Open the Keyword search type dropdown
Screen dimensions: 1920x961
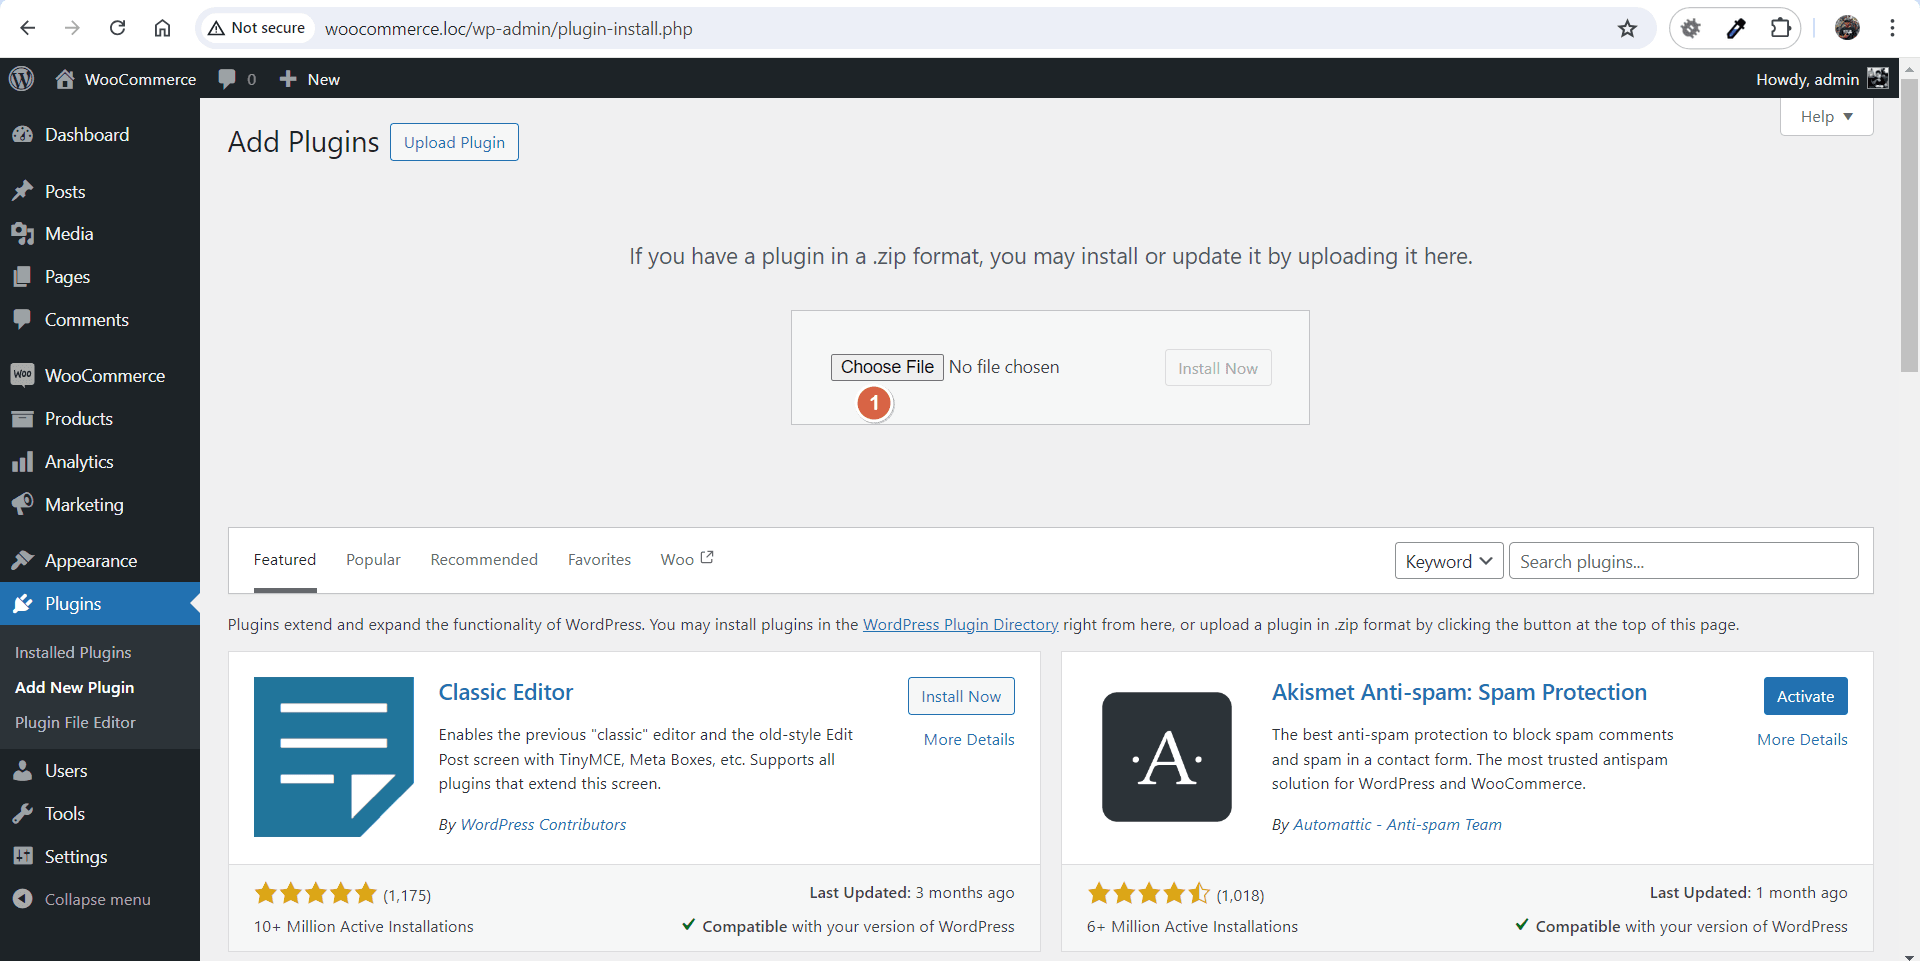[x=1448, y=560]
